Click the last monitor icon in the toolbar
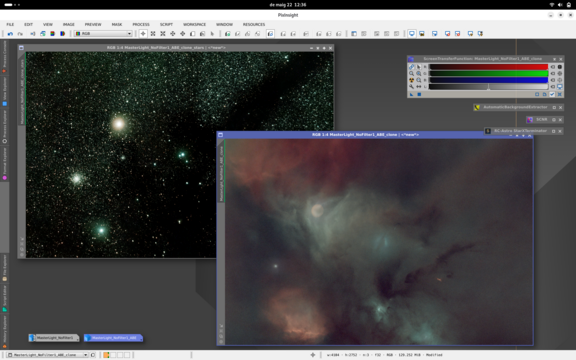The width and height of the screenshot is (576, 360). click(480, 34)
